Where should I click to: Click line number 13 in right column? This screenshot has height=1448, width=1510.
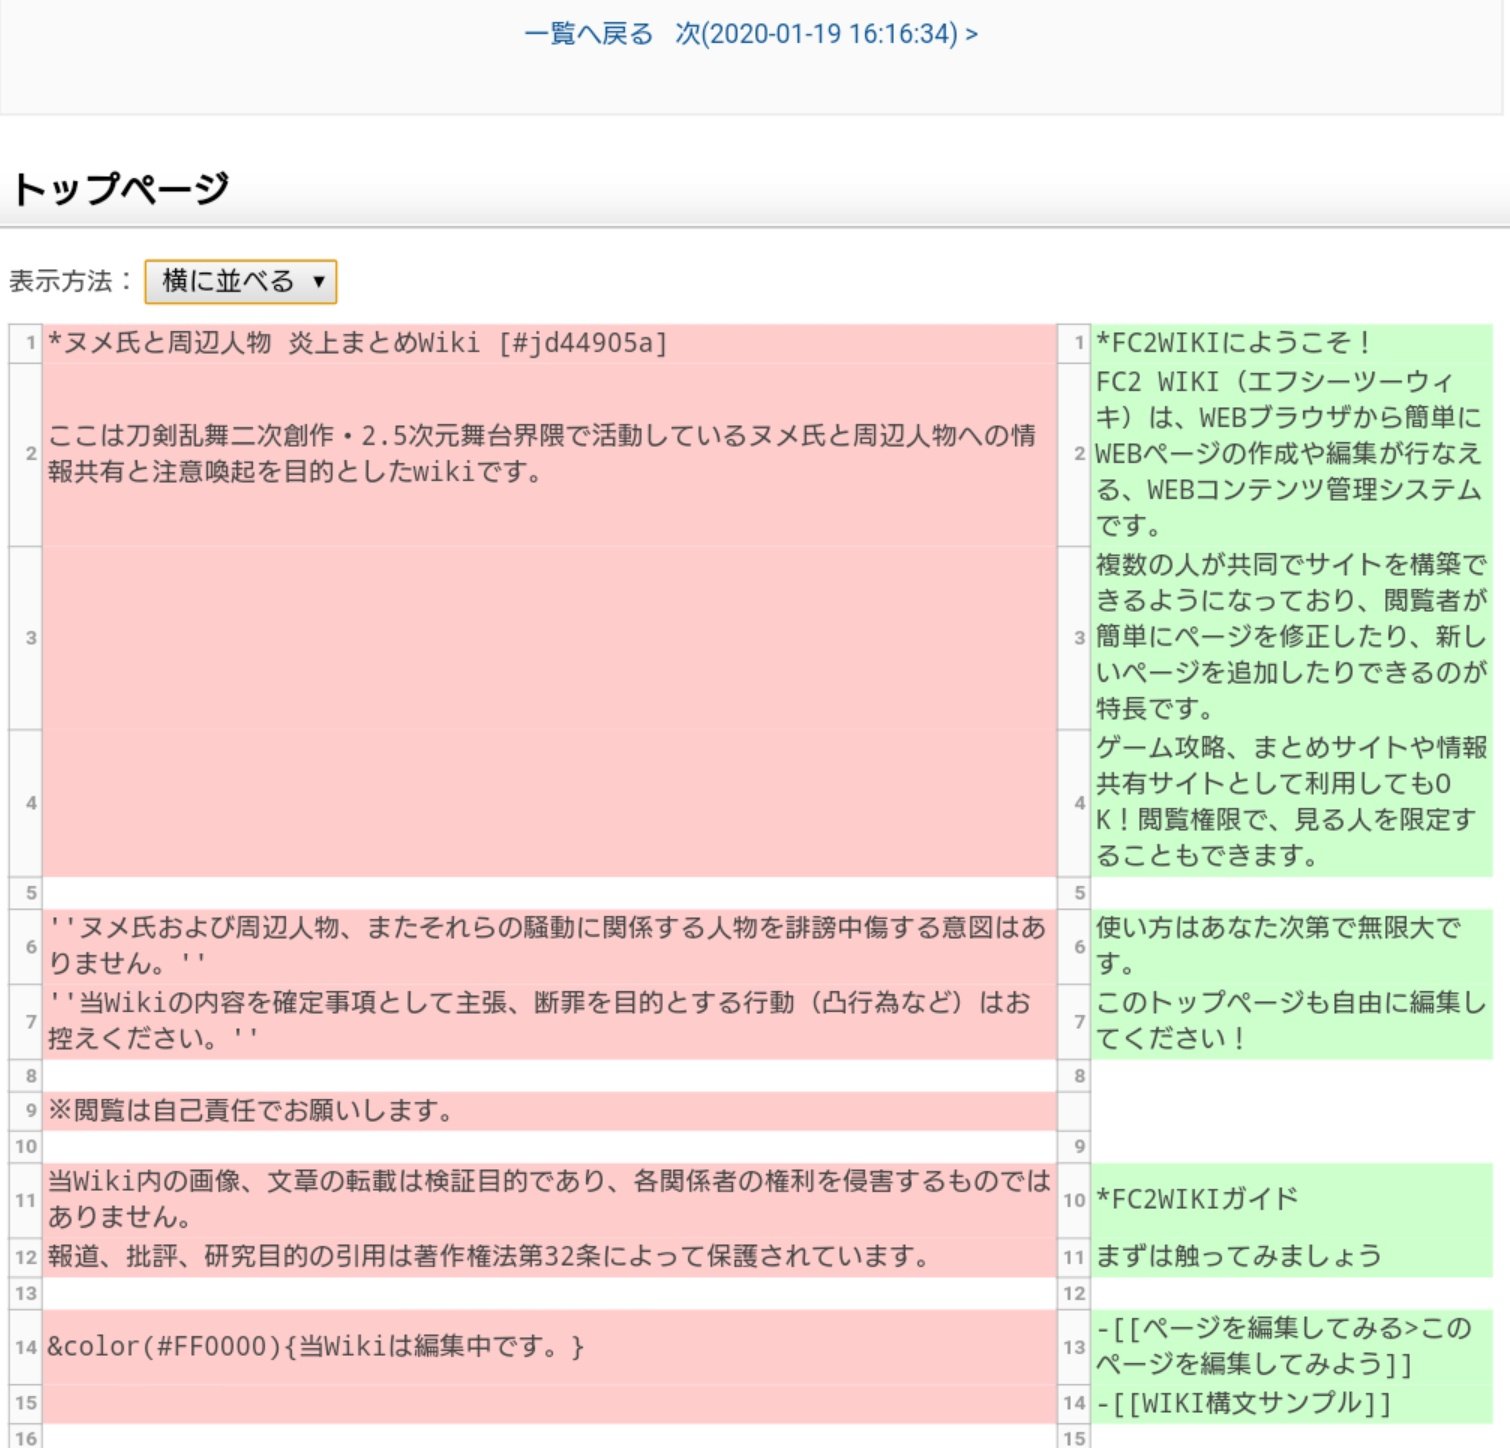pos(1074,1347)
